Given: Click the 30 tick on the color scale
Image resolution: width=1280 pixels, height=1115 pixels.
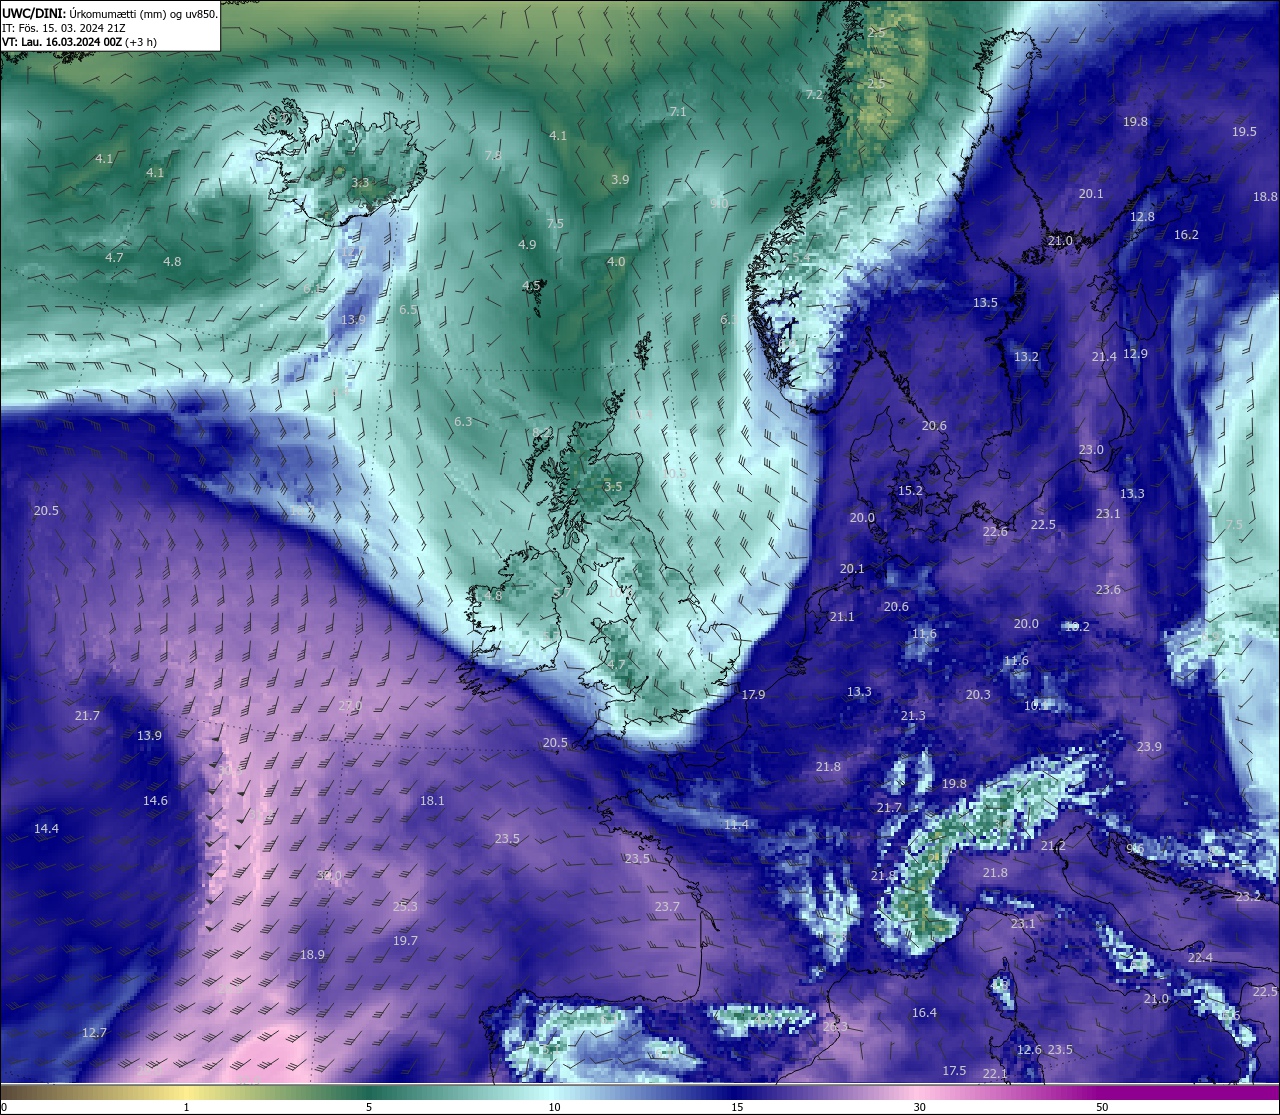Looking at the screenshot, I should point(919,1107).
